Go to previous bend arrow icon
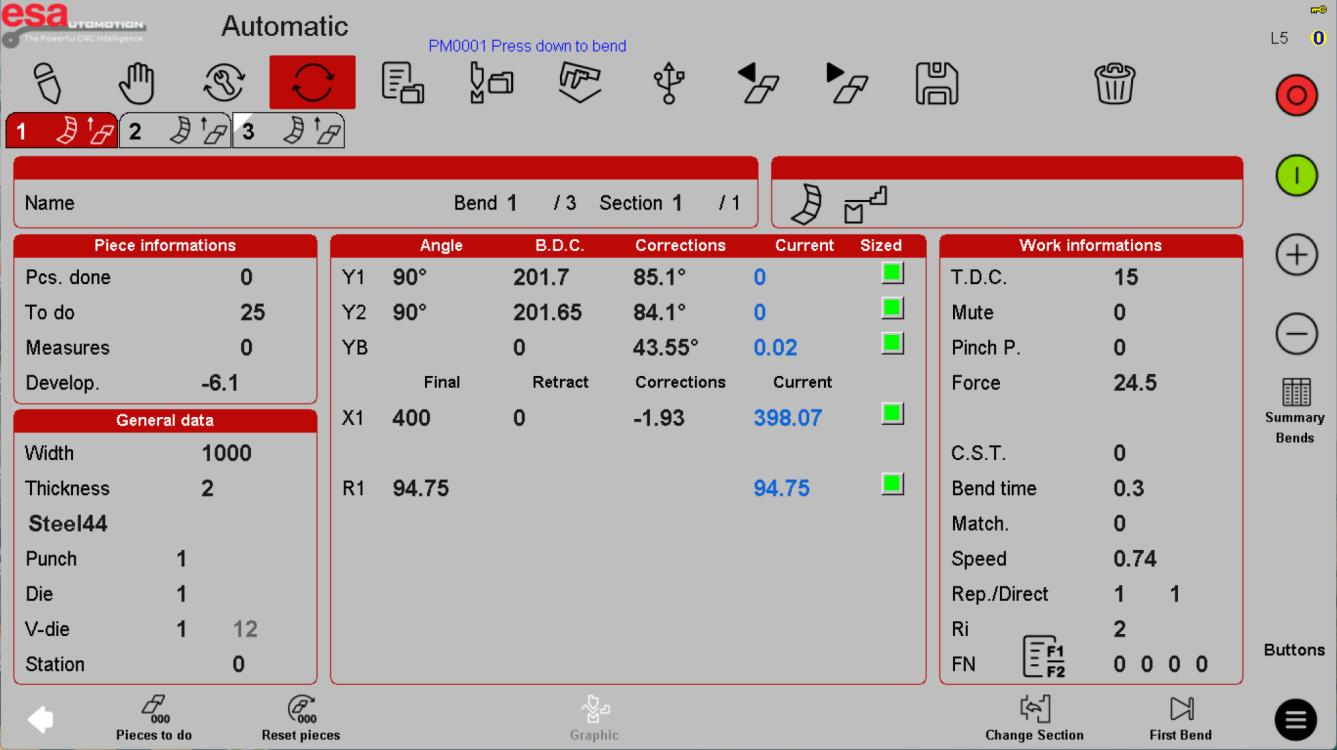The height and width of the screenshot is (750, 1337). pyautogui.click(x=758, y=83)
